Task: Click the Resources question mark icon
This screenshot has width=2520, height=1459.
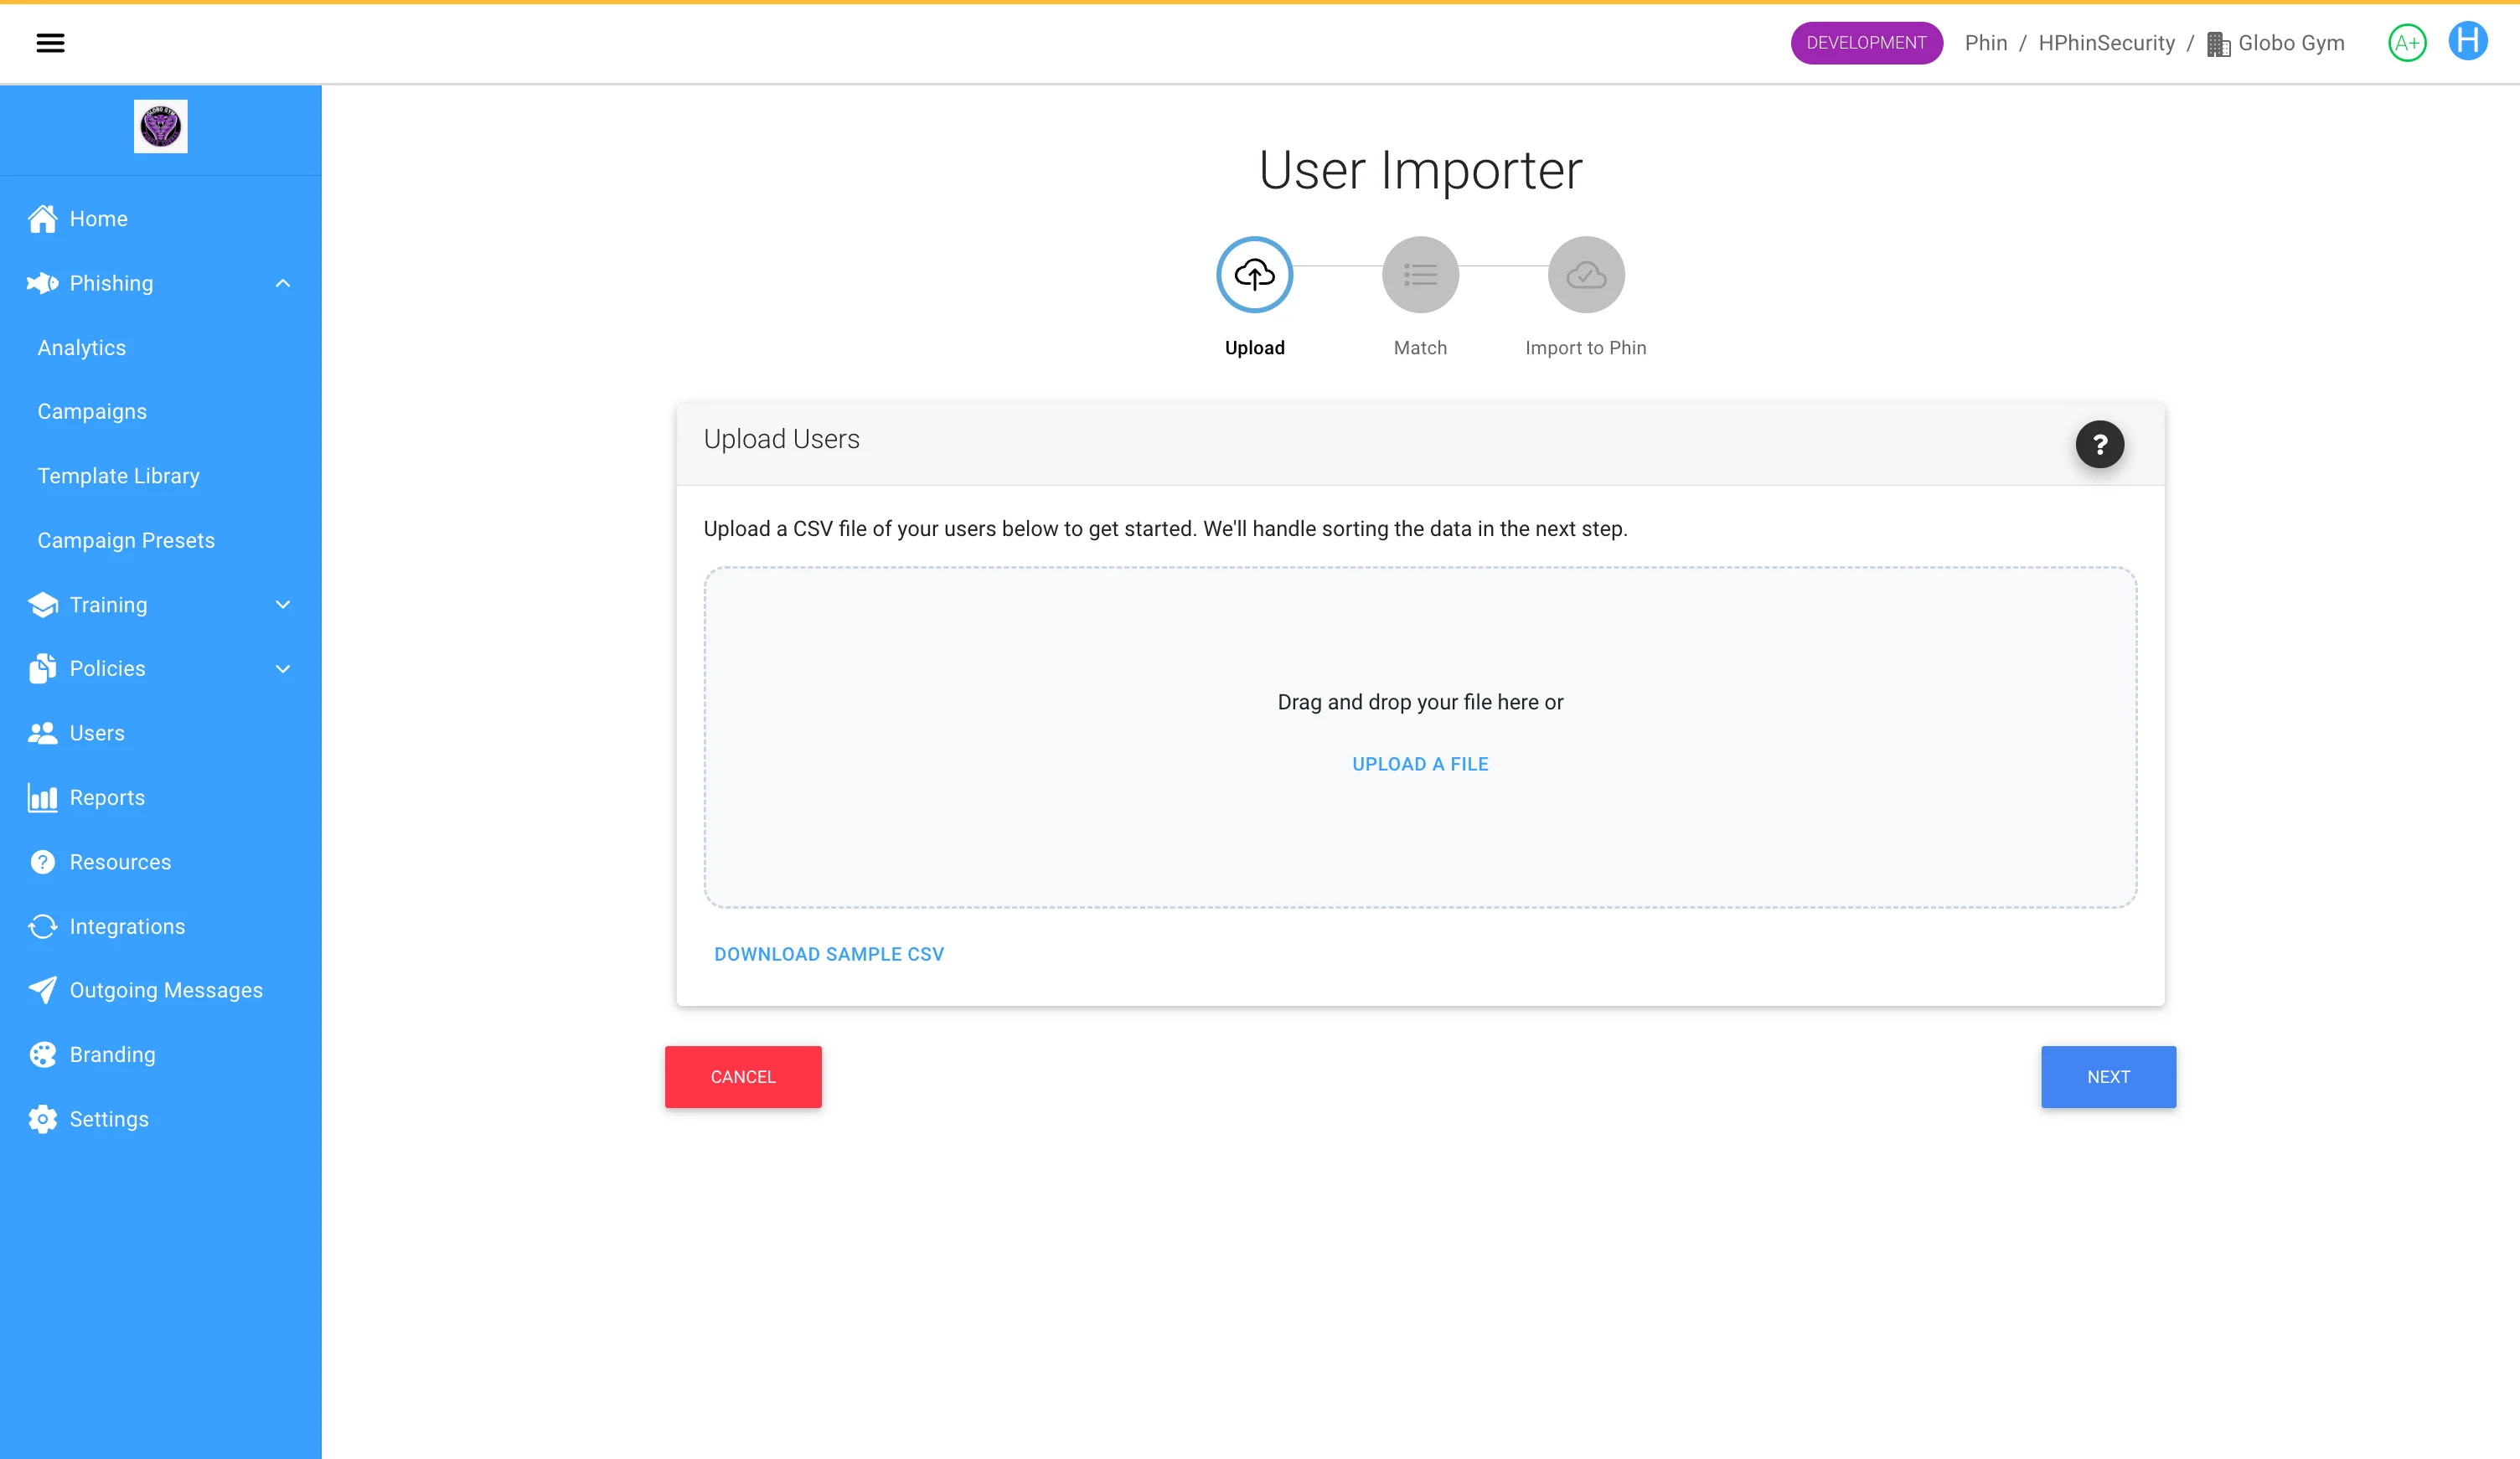Action: [x=42, y=862]
